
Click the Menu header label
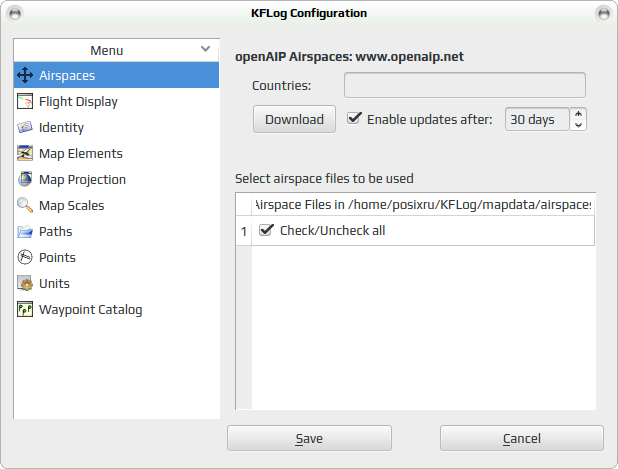[x=106, y=50]
